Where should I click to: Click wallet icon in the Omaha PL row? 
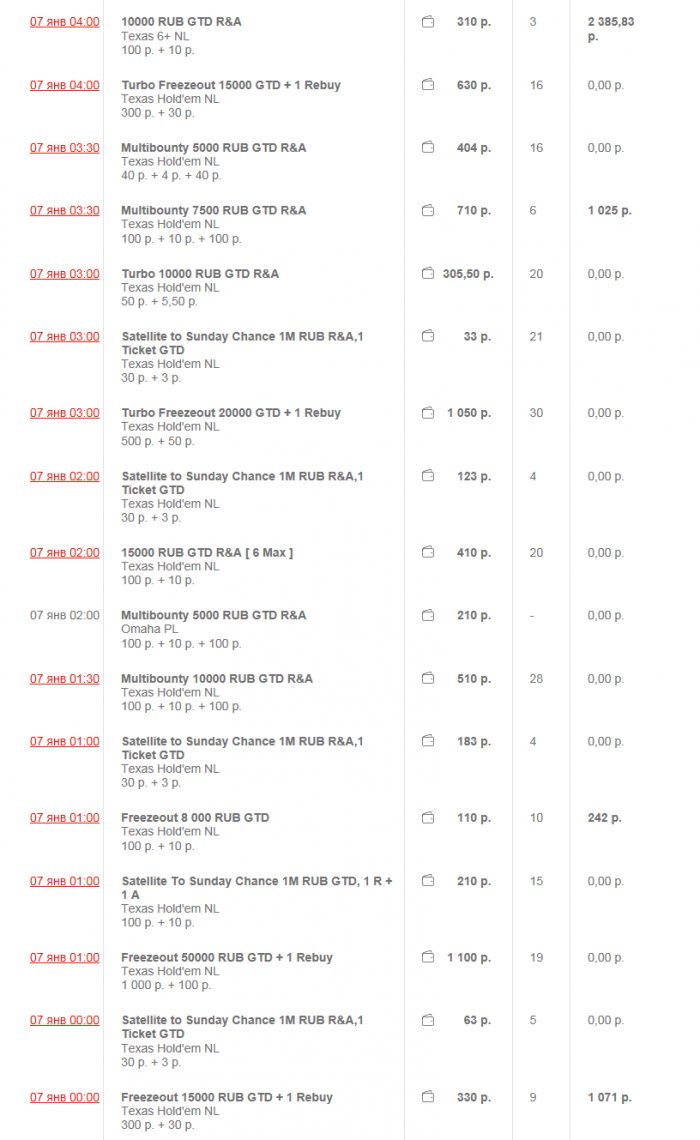[428, 615]
